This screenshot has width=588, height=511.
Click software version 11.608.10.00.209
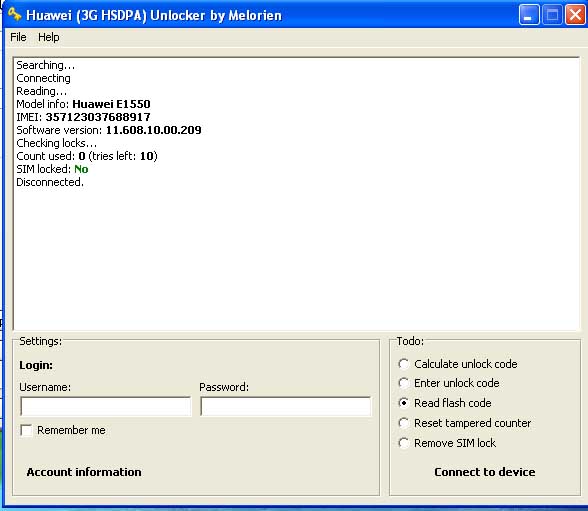[153, 130]
